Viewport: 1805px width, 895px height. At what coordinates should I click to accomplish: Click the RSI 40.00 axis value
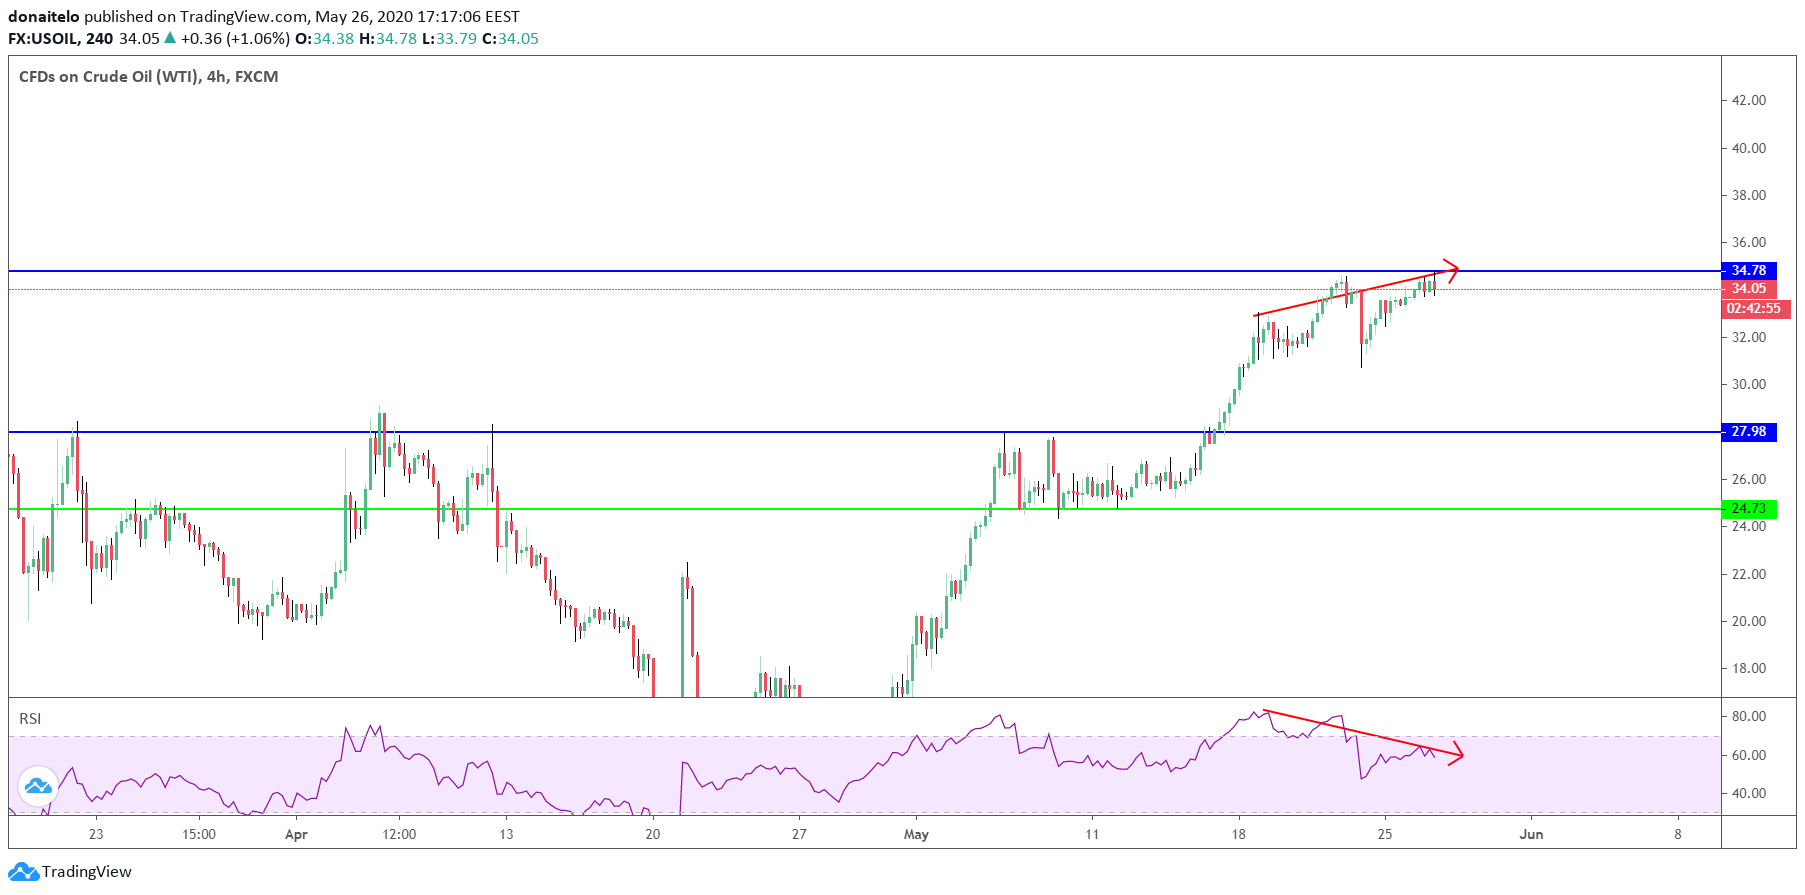coord(1749,793)
